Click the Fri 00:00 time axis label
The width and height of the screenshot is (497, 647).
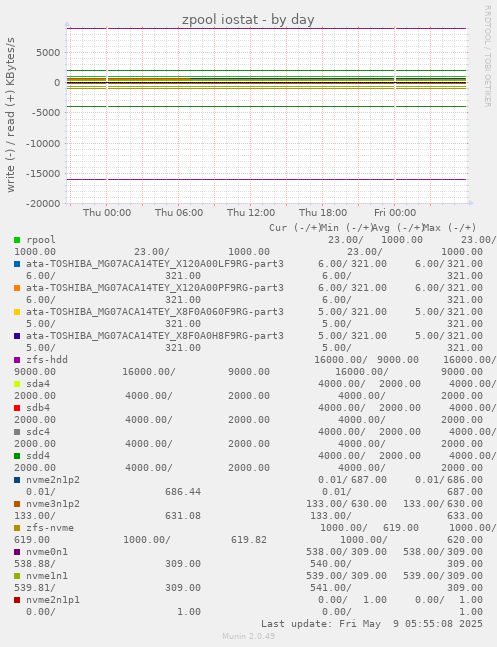[x=395, y=213]
